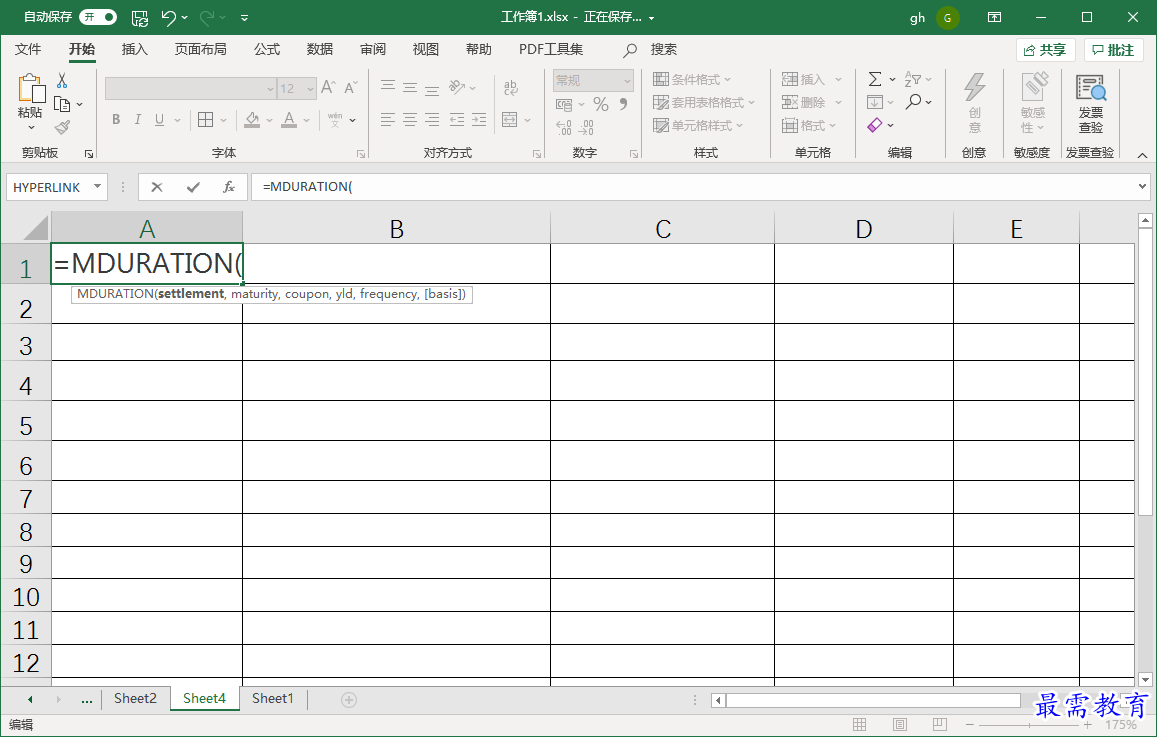
Task: Confirm formula with checkmark icon
Action: click(x=193, y=187)
